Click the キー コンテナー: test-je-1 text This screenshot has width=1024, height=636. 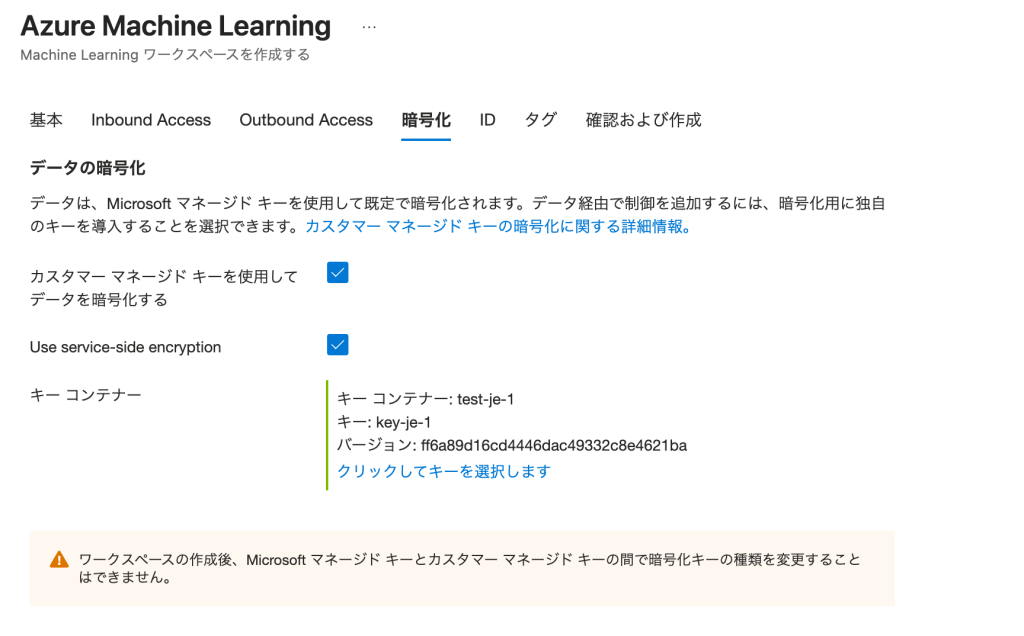point(426,399)
